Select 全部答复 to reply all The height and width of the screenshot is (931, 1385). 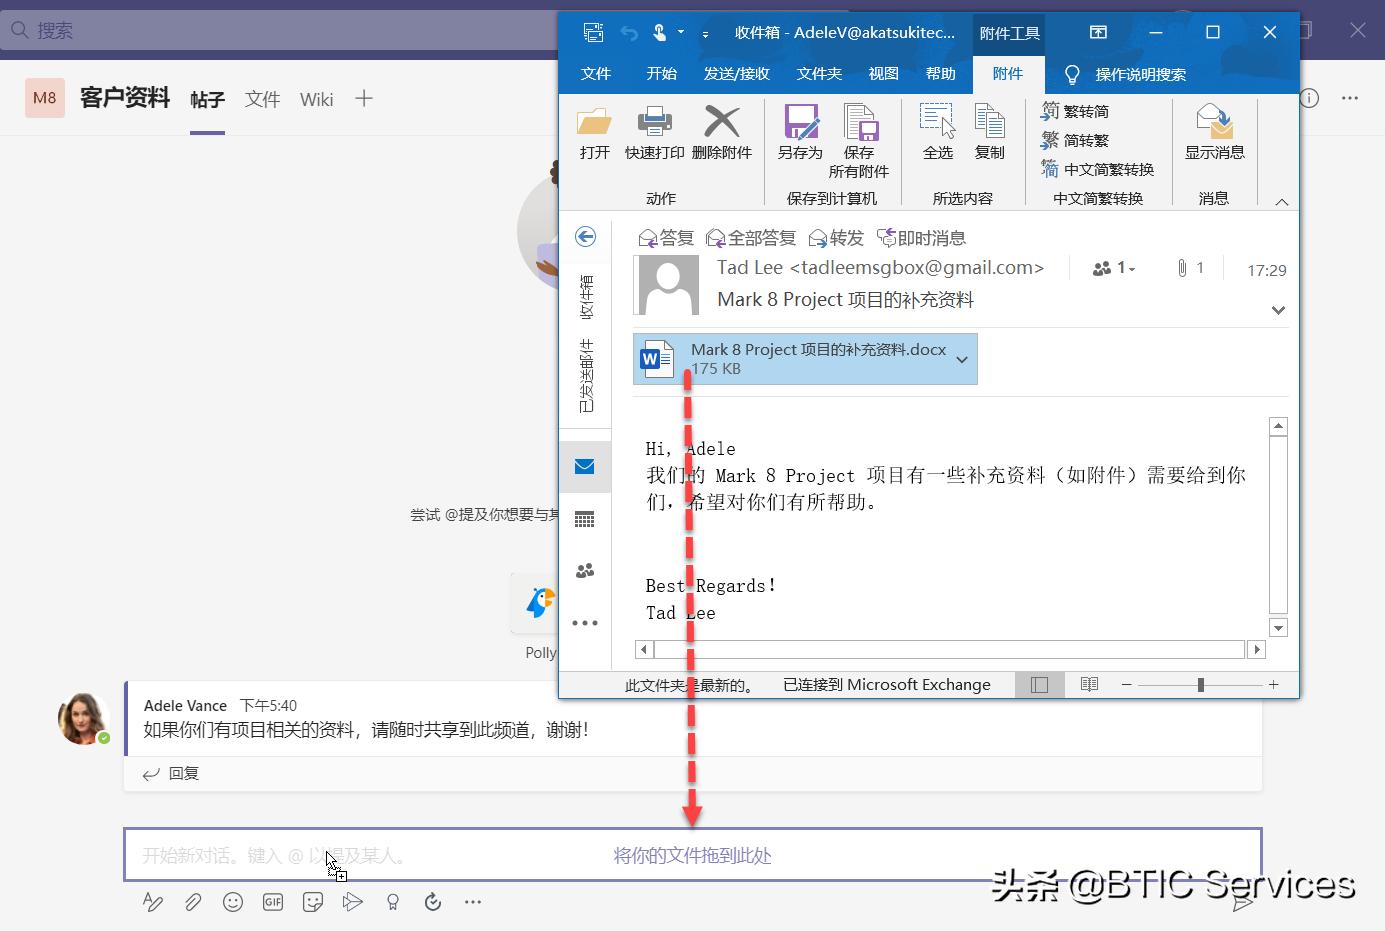coord(750,237)
